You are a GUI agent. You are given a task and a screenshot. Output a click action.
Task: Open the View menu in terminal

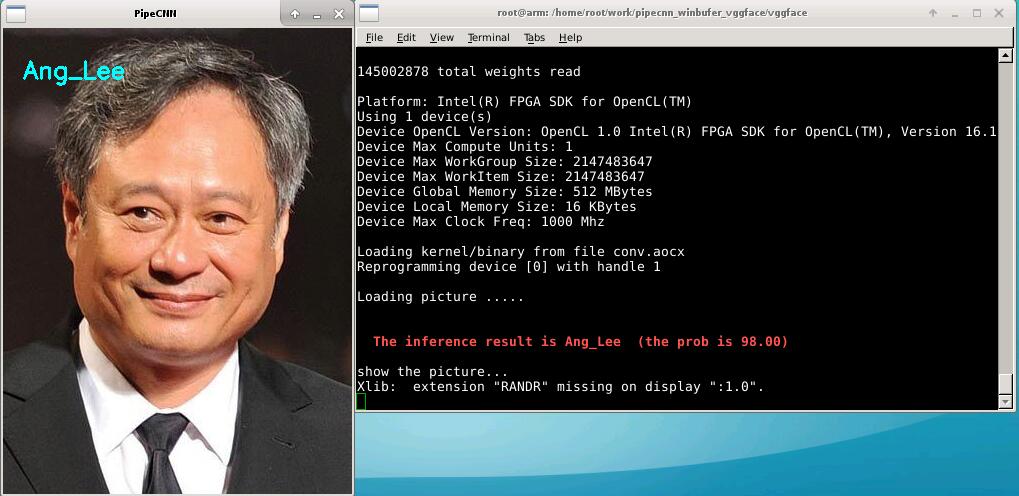pyautogui.click(x=442, y=38)
